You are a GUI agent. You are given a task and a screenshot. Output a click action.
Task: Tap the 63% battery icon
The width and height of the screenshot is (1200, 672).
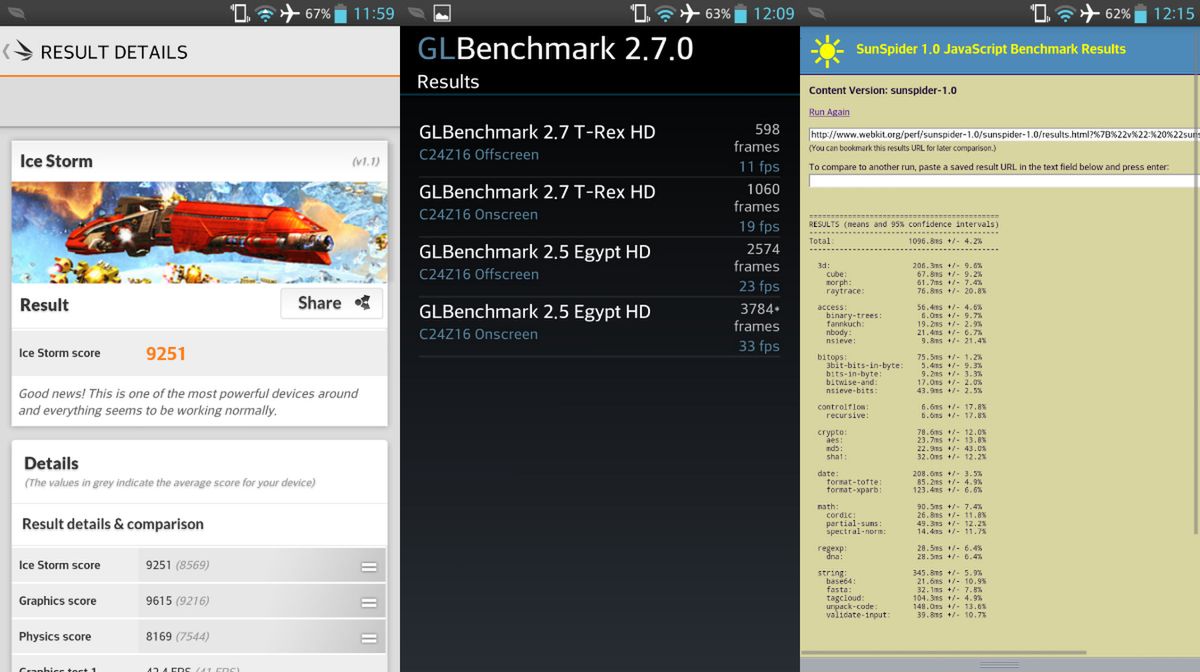(741, 13)
